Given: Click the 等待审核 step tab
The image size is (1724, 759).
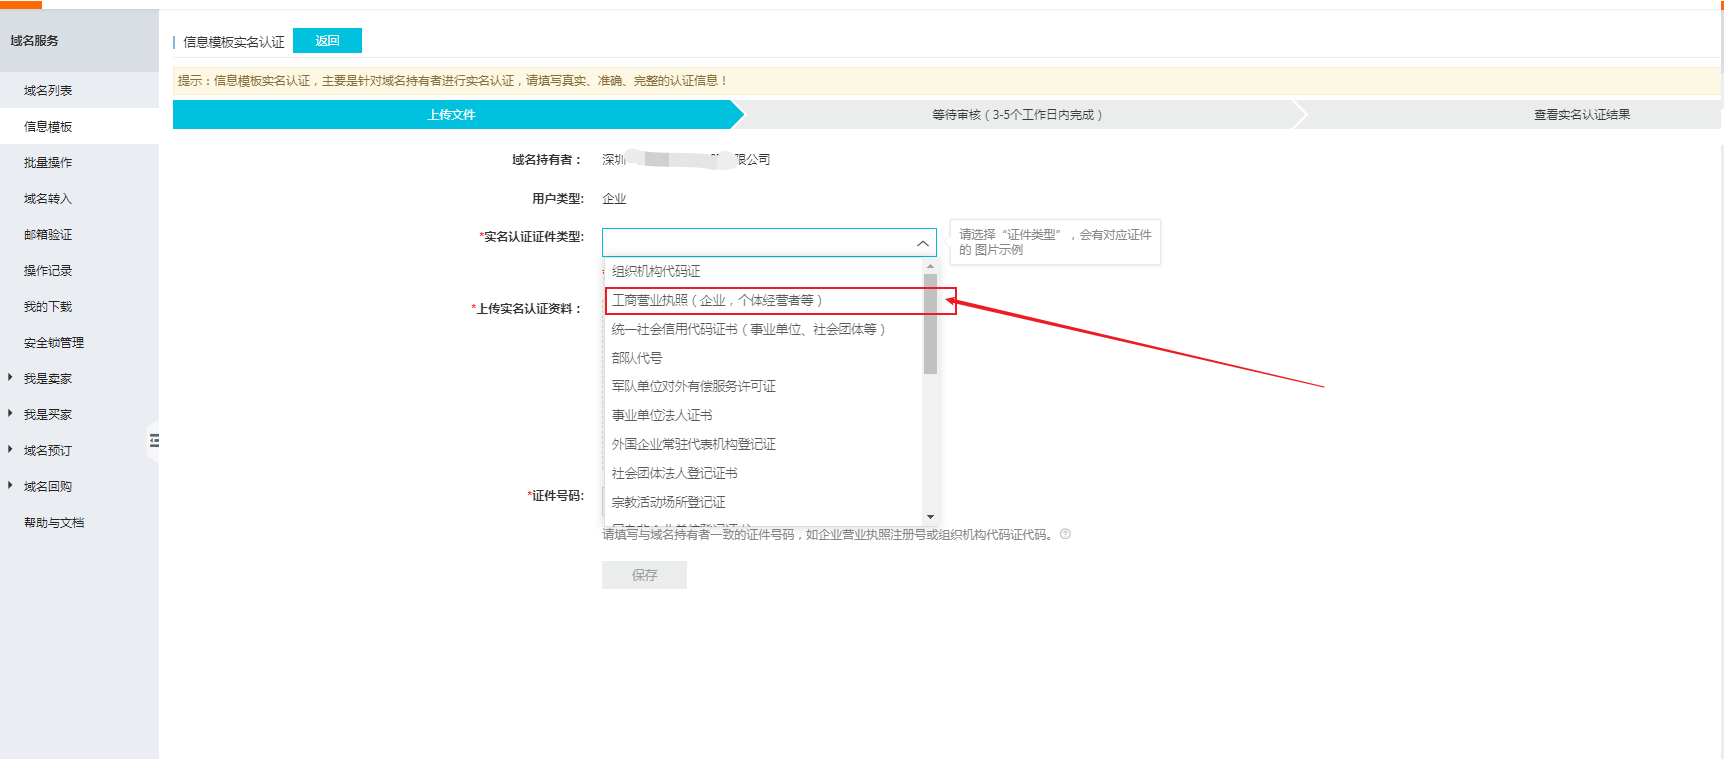Looking at the screenshot, I should click(1017, 115).
